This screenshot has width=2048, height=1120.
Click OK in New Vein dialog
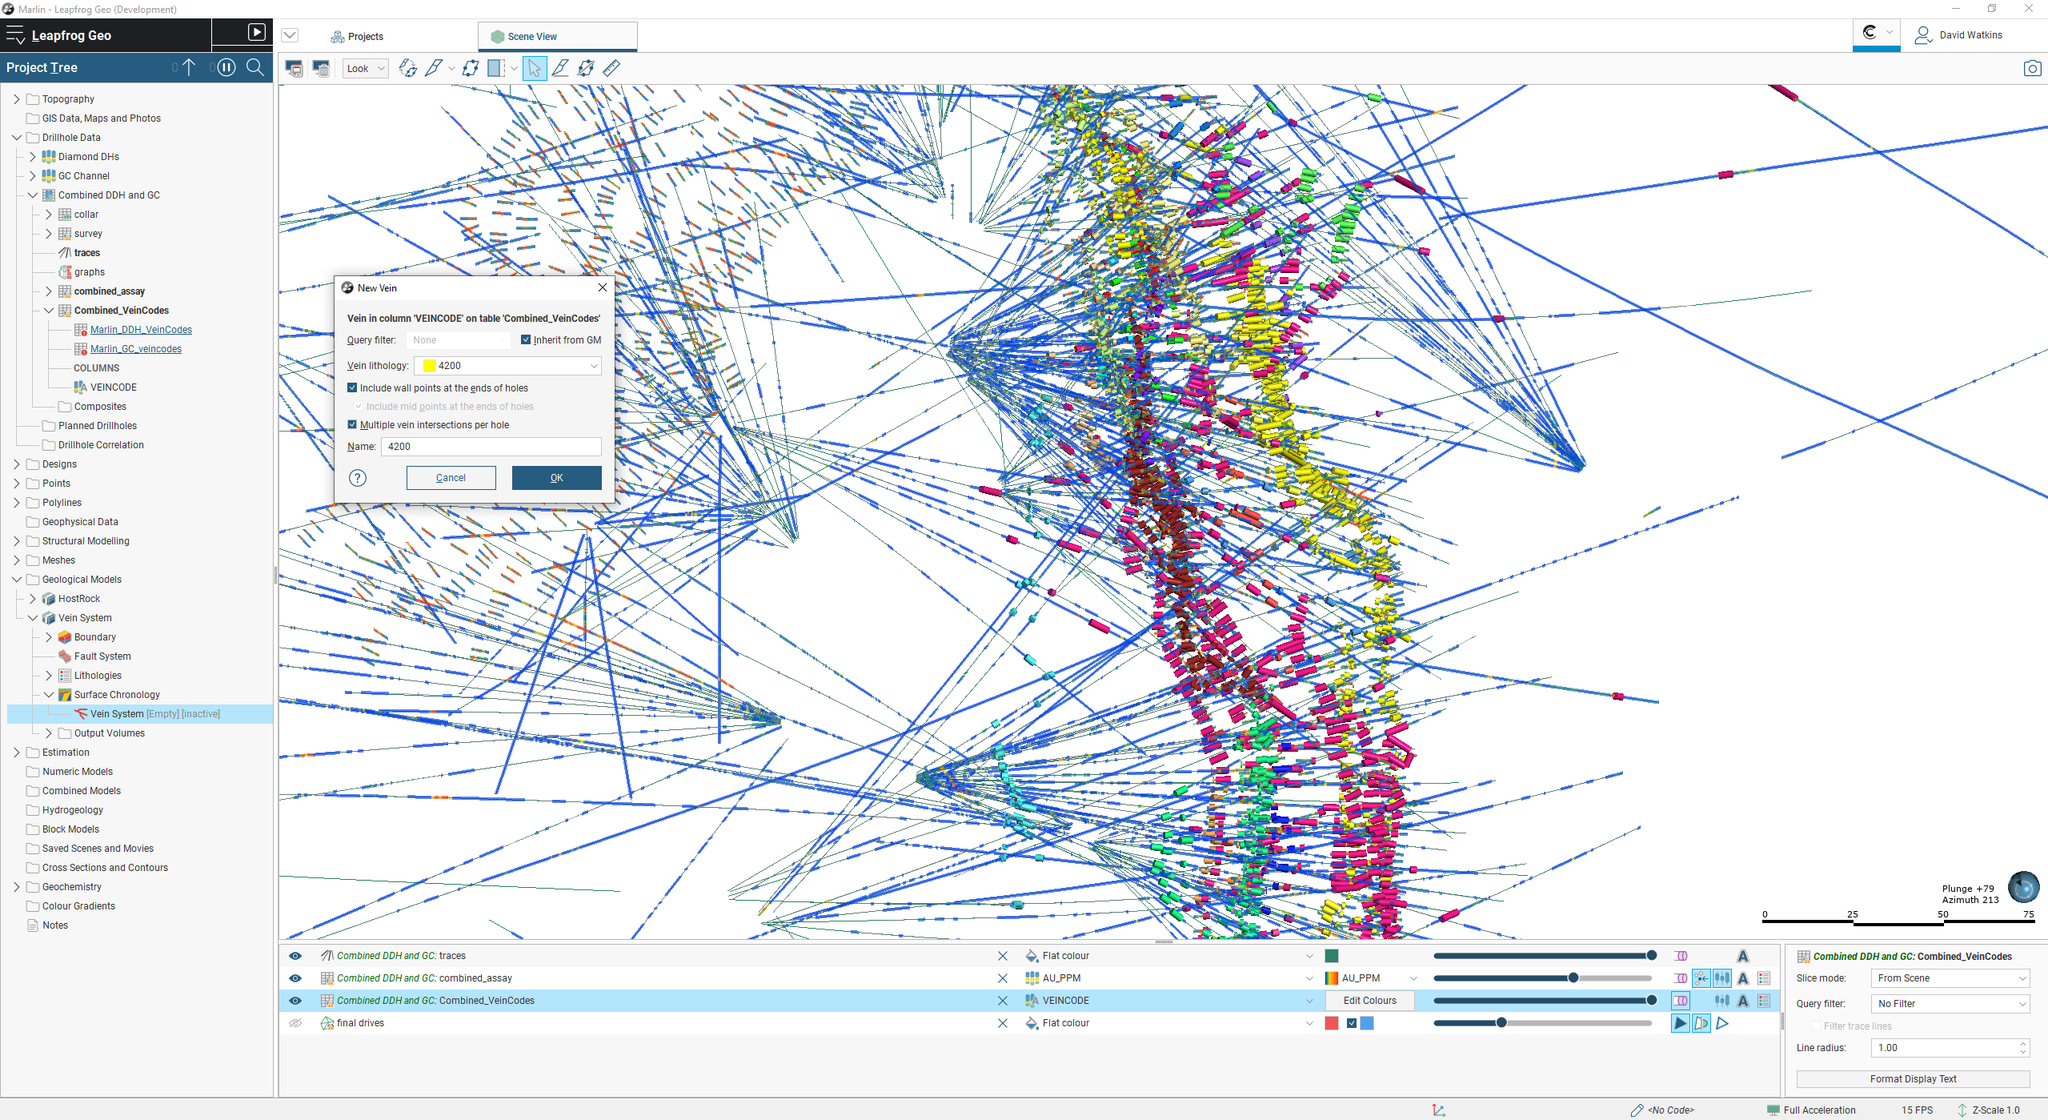coord(557,478)
